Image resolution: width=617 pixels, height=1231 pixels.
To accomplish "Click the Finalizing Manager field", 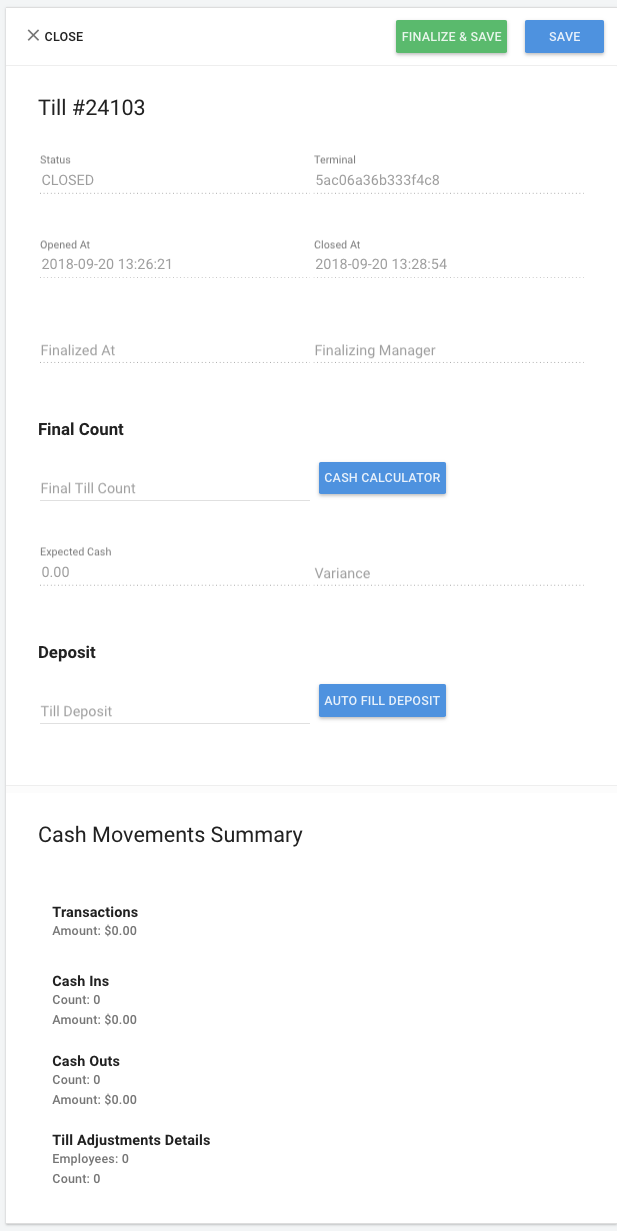I will [x=448, y=350].
